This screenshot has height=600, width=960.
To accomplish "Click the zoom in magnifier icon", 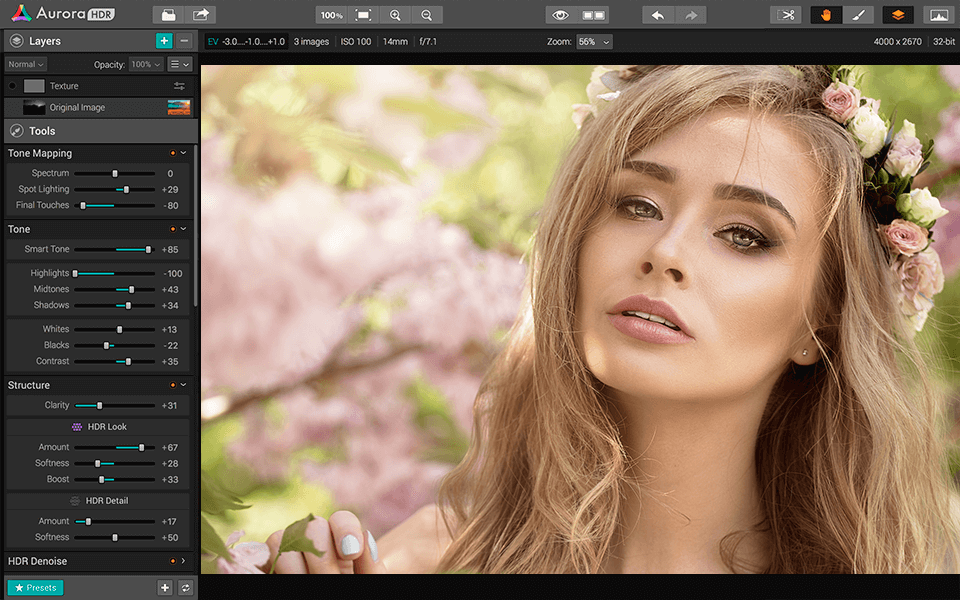I will click(x=395, y=15).
